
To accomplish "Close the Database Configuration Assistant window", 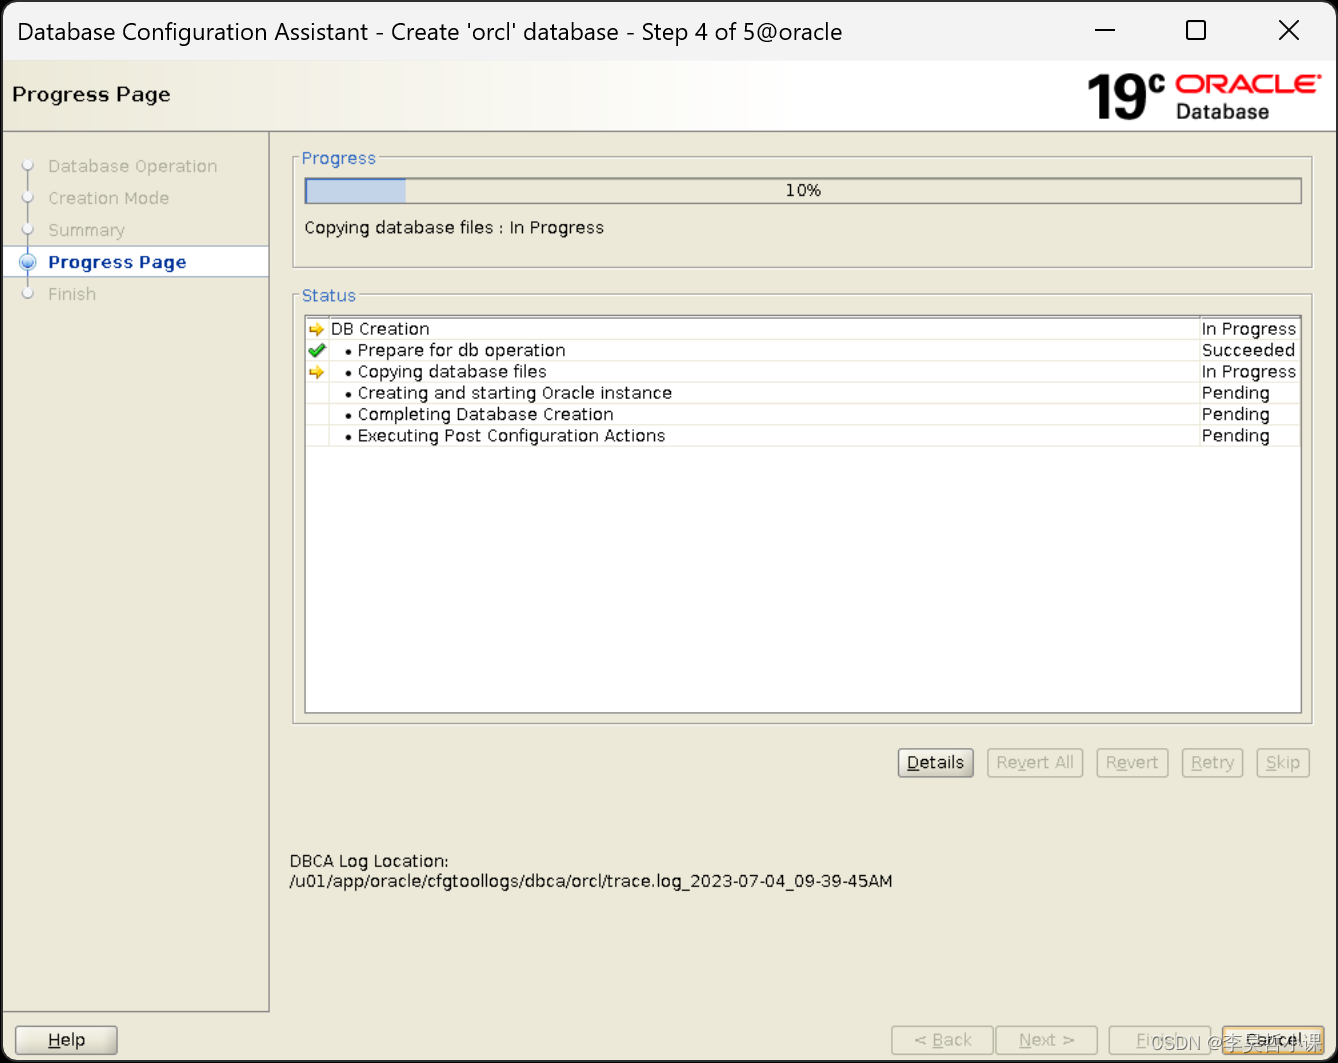I will [1289, 31].
